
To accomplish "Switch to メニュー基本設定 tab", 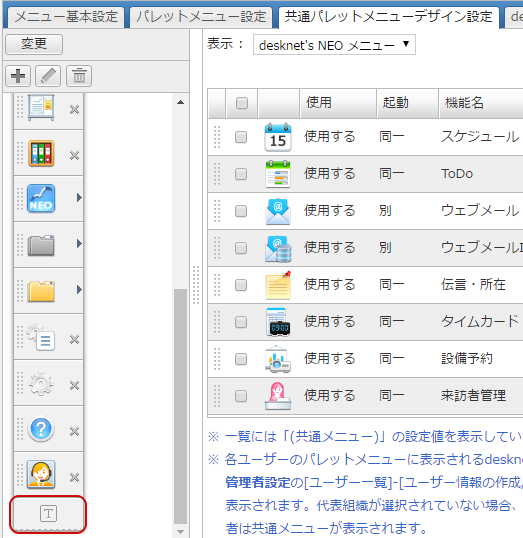I will [66, 16].
